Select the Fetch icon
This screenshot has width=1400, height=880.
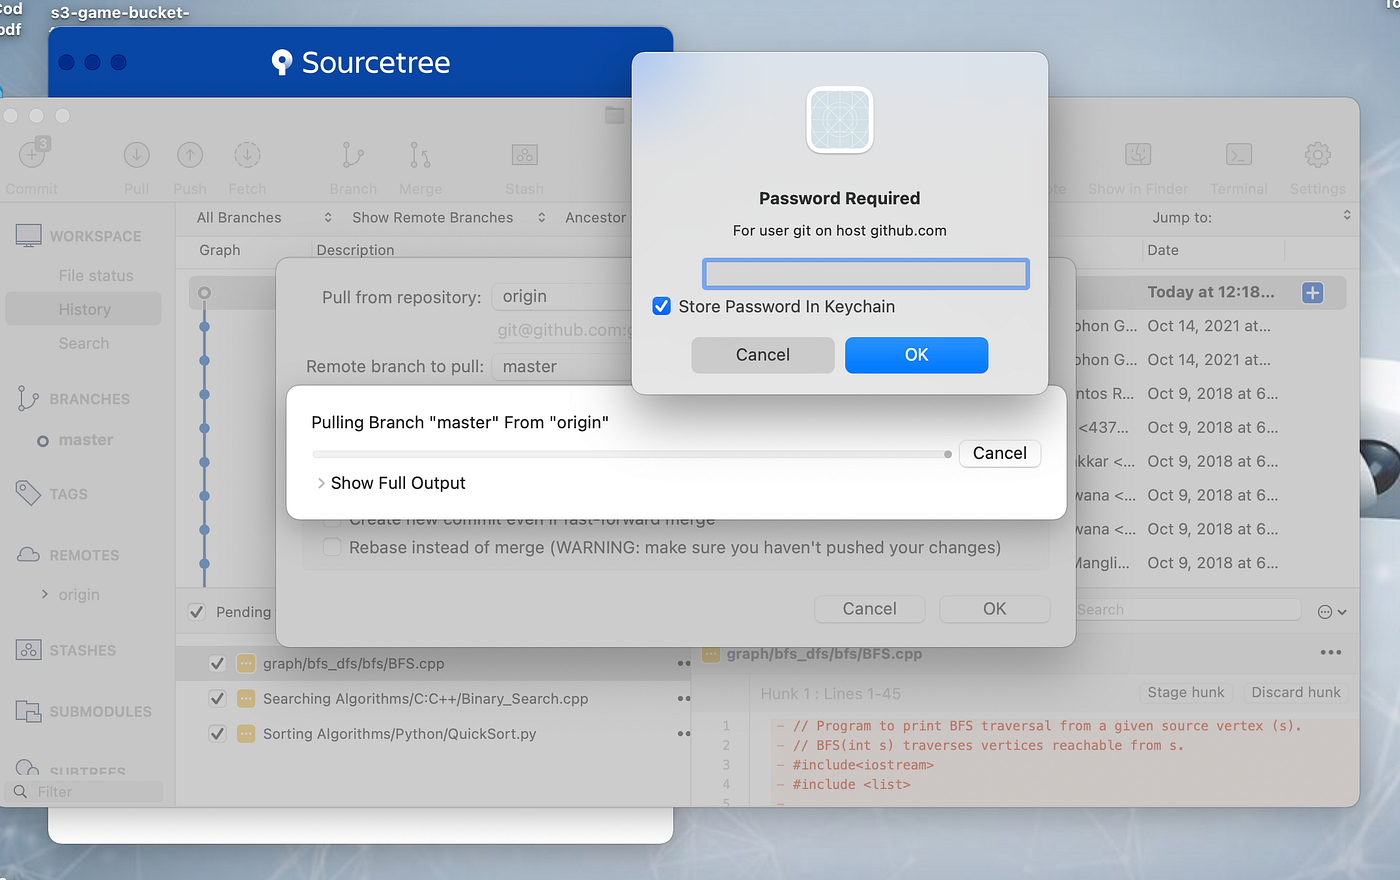[246, 155]
